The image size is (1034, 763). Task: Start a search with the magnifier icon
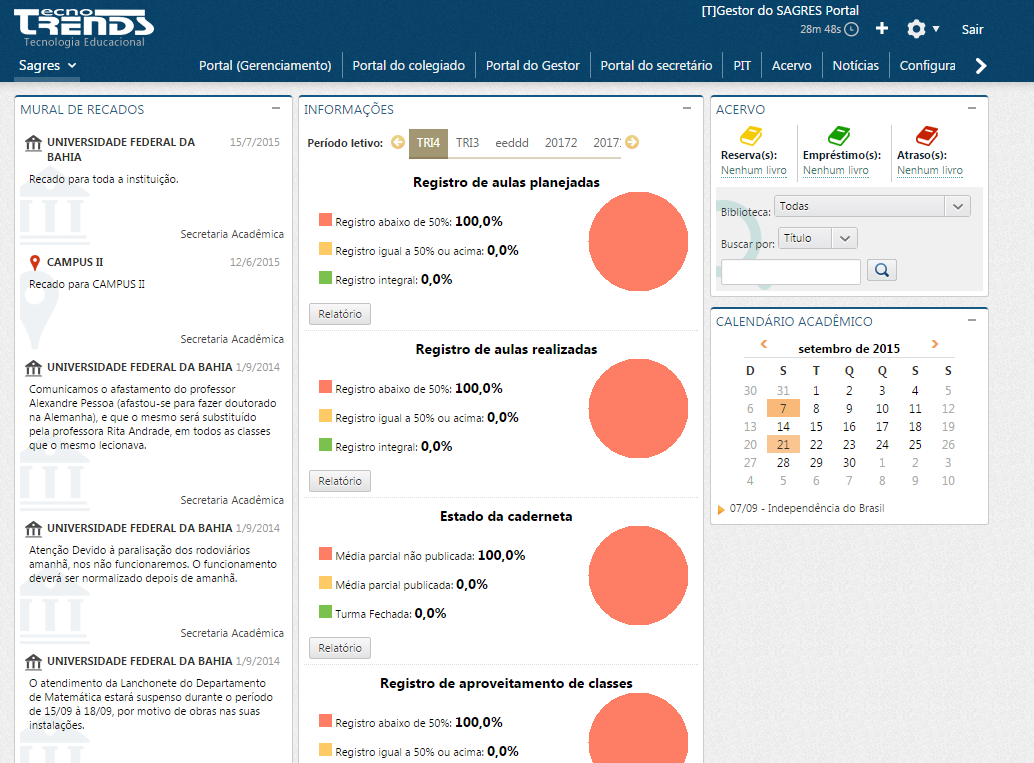pos(881,271)
